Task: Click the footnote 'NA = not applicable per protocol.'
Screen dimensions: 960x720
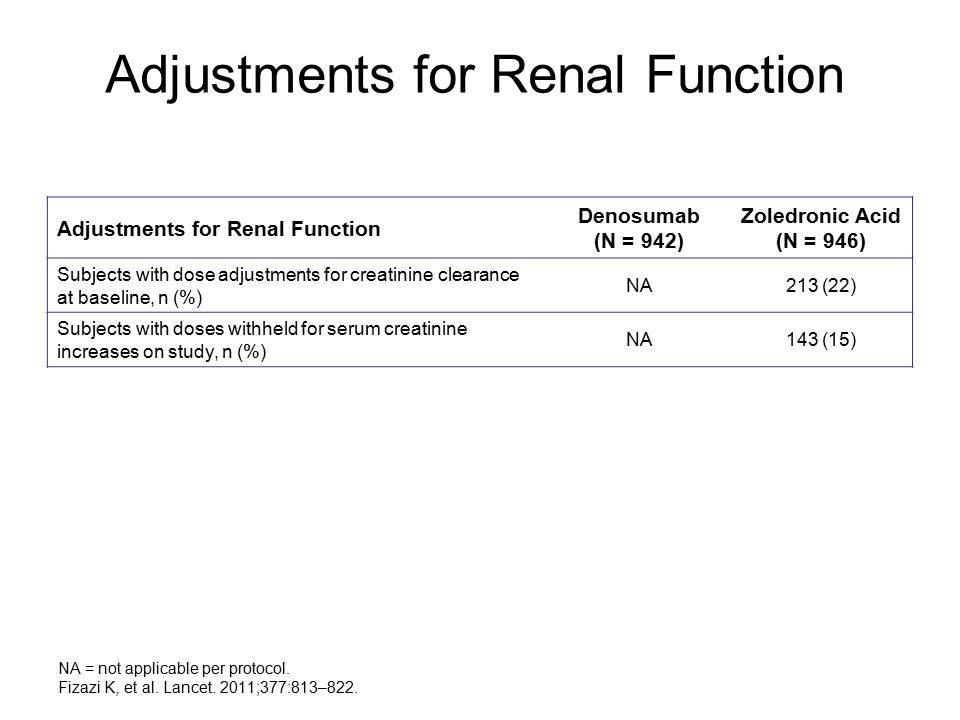Action: [174, 668]
